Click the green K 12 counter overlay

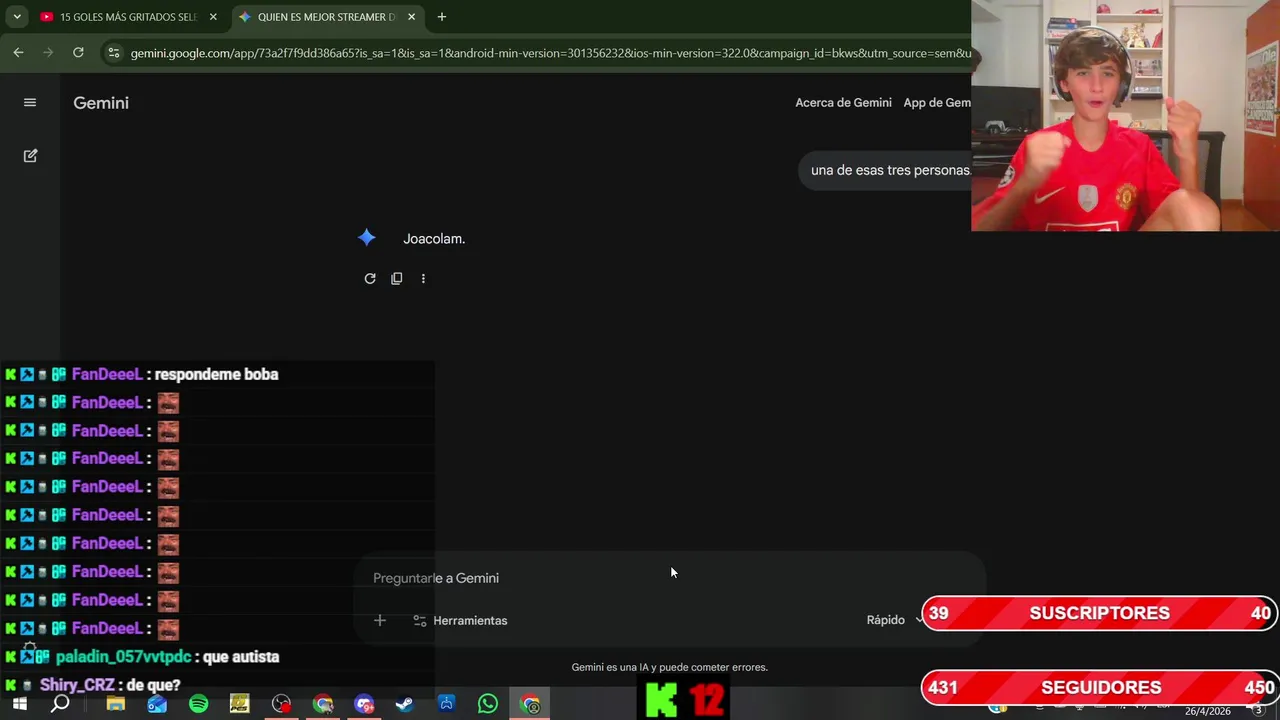pos(685,700)
